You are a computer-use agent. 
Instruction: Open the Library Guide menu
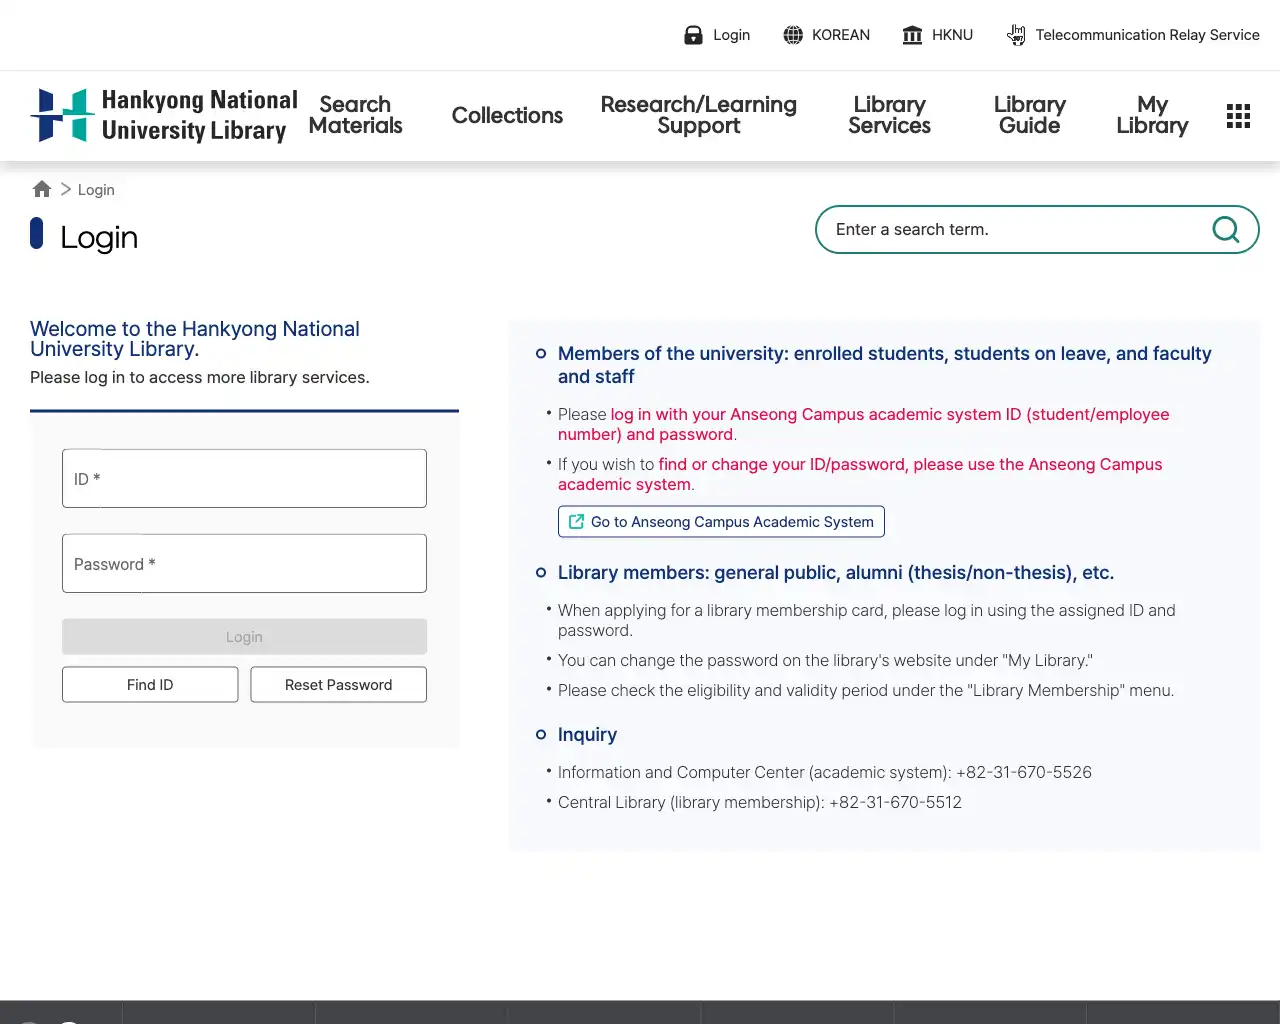click(x=1029, y=115)
